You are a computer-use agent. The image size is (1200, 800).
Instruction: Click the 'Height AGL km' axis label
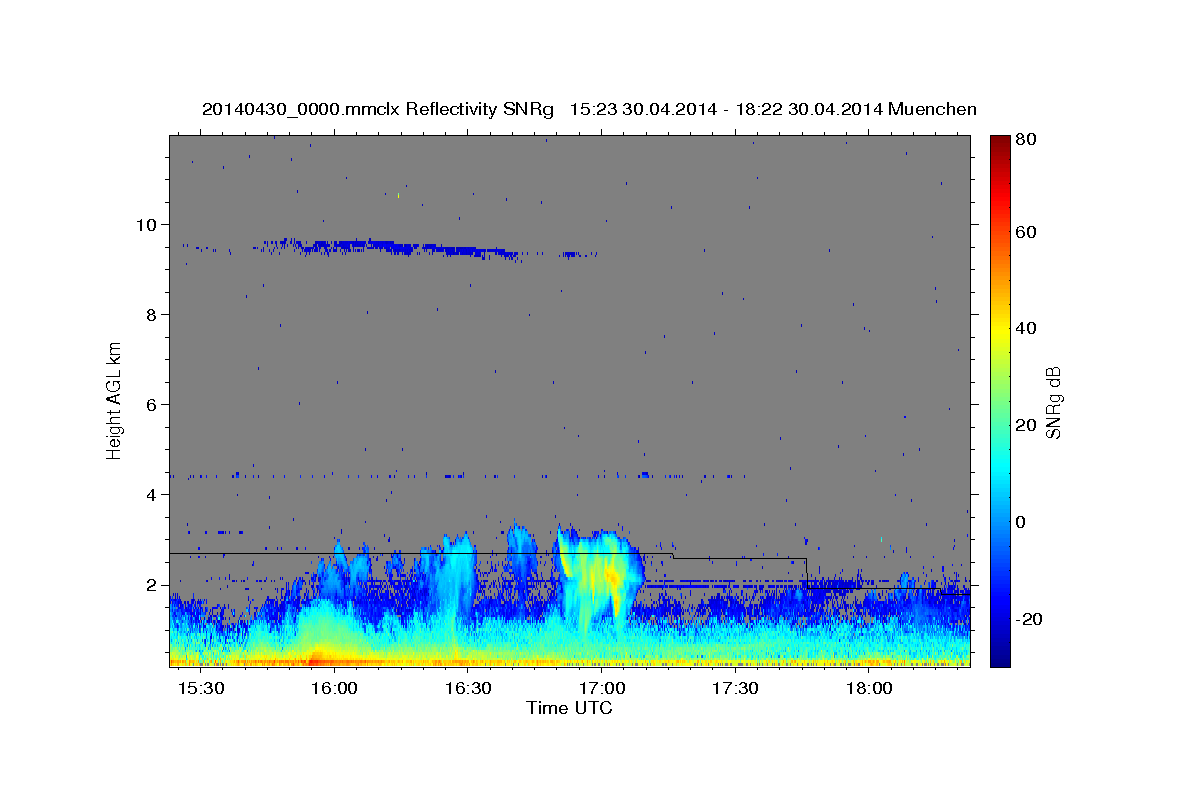(x=115, y=401)
